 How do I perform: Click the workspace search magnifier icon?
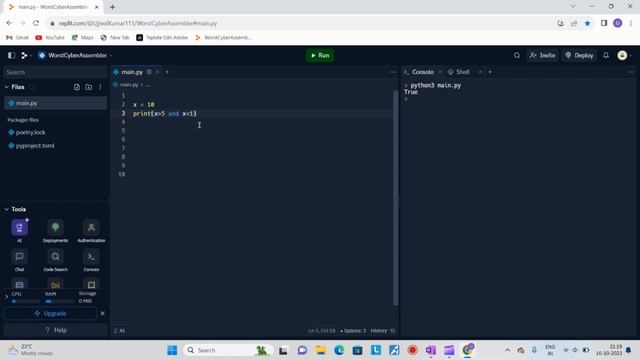(x=517, y=56)
